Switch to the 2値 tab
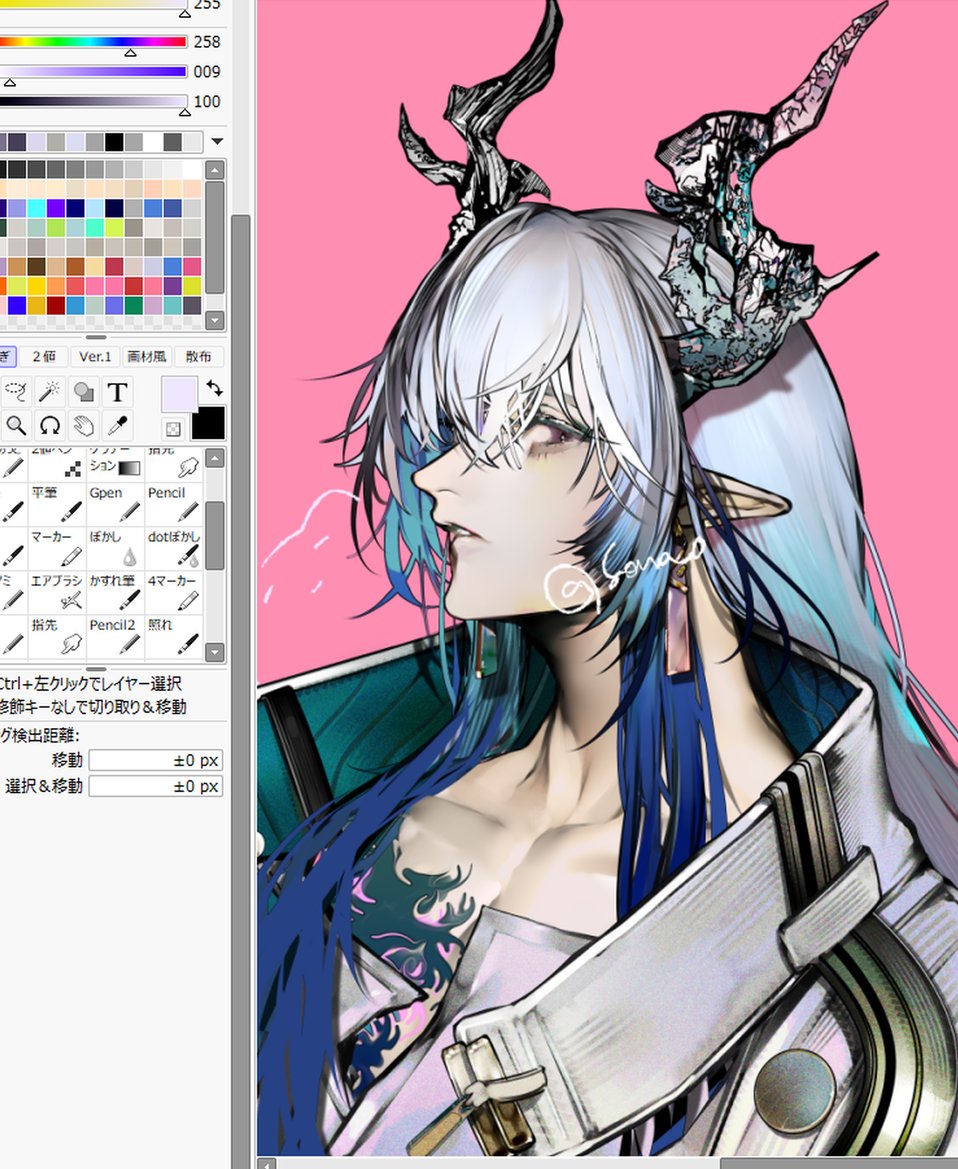This screenshot has height=1169, width=958. coord(44,356)
